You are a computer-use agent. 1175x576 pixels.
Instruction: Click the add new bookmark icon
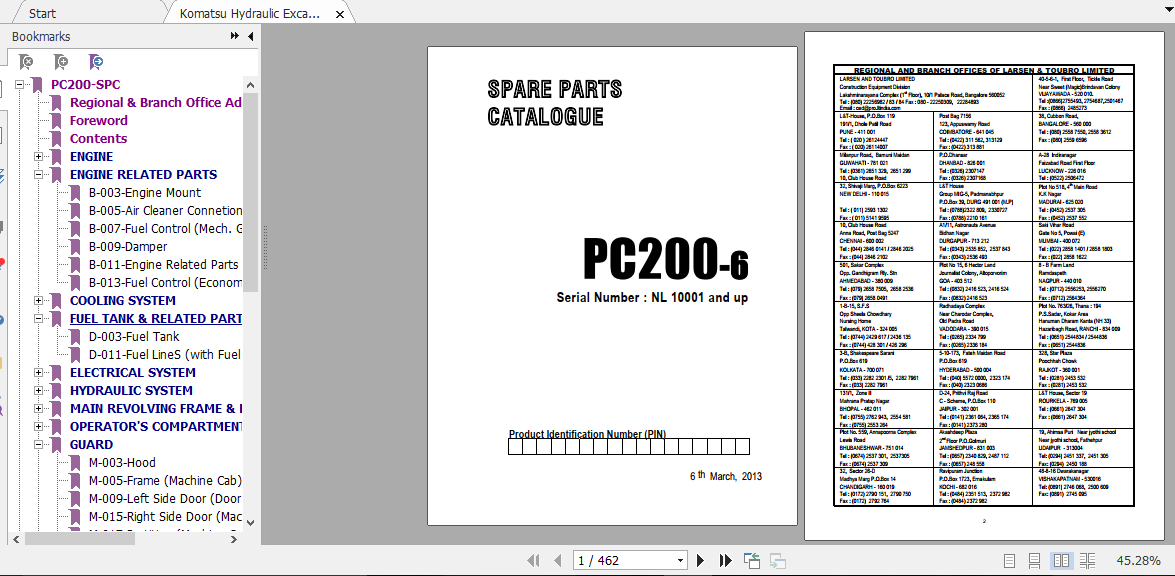[60, 61]
